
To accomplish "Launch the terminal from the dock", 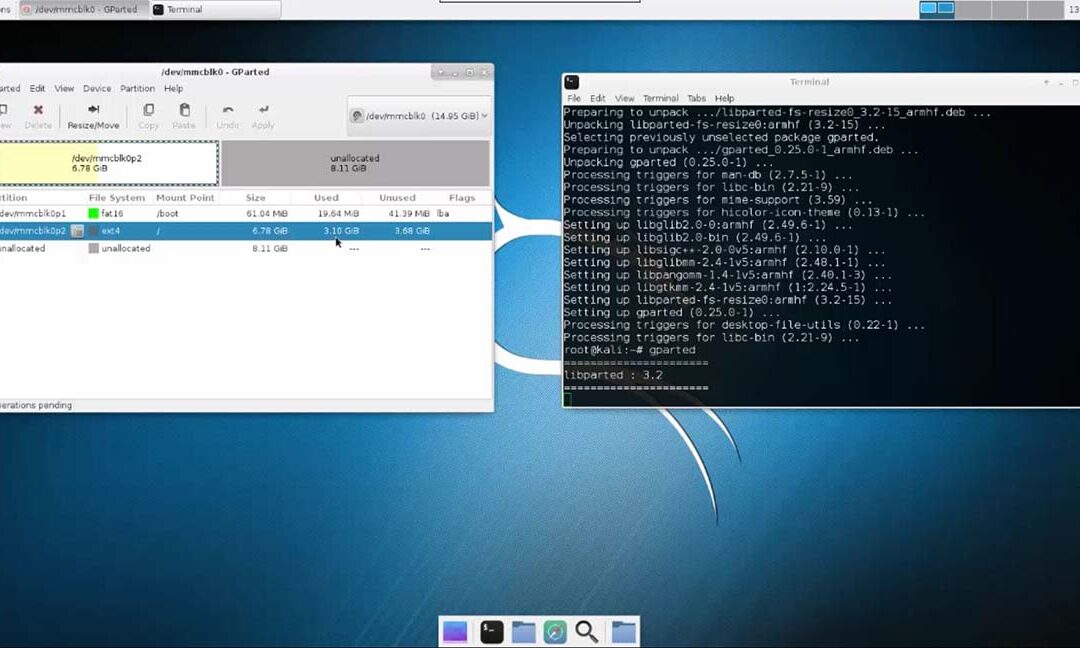I will (x=491, y=631).
